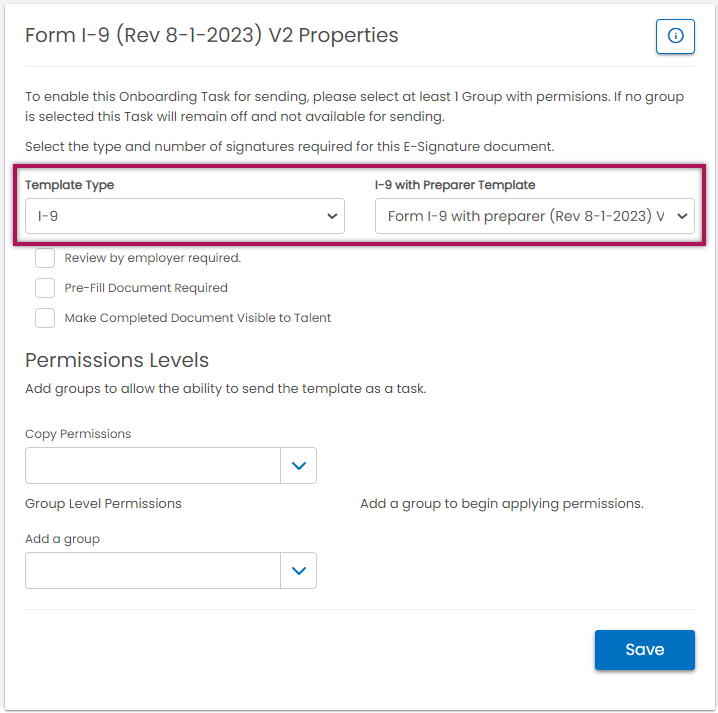
Task: Click the chevron arrow in Template Type select
Action: (332, 216)
